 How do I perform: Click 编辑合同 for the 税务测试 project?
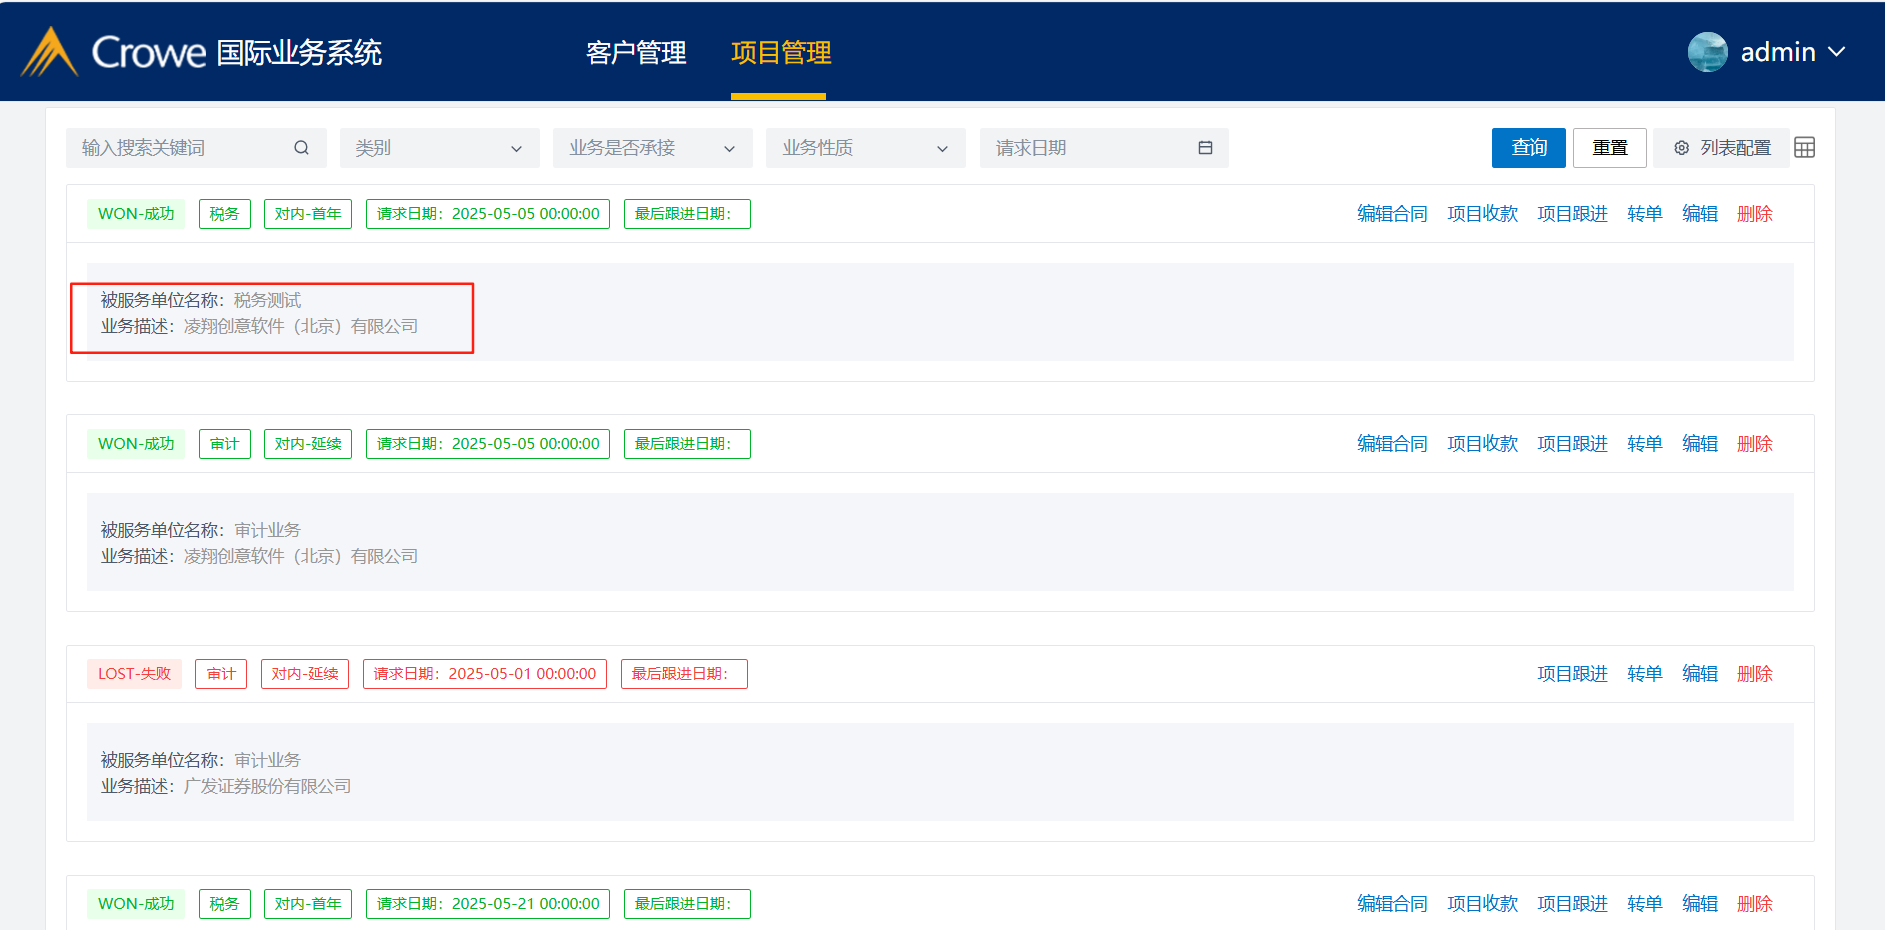1392,214
